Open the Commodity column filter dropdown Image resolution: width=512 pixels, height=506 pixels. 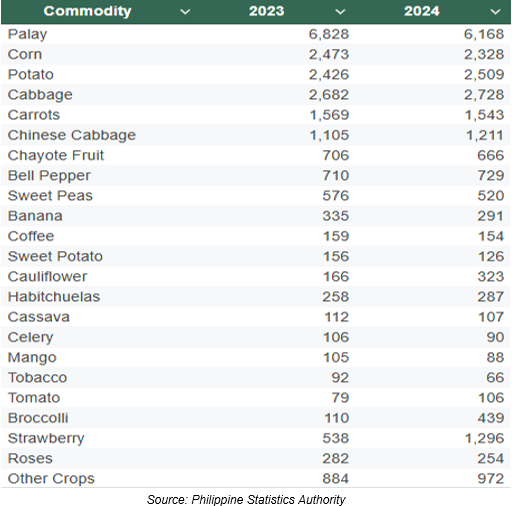coord(185,12)
